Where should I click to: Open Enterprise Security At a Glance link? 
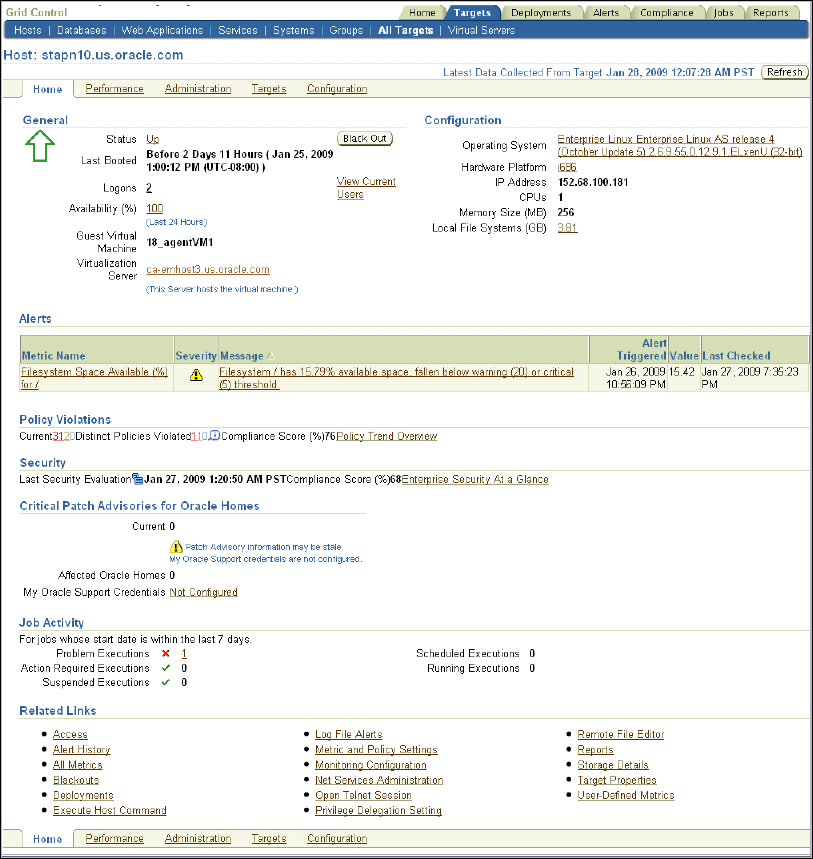click(474, 479)
